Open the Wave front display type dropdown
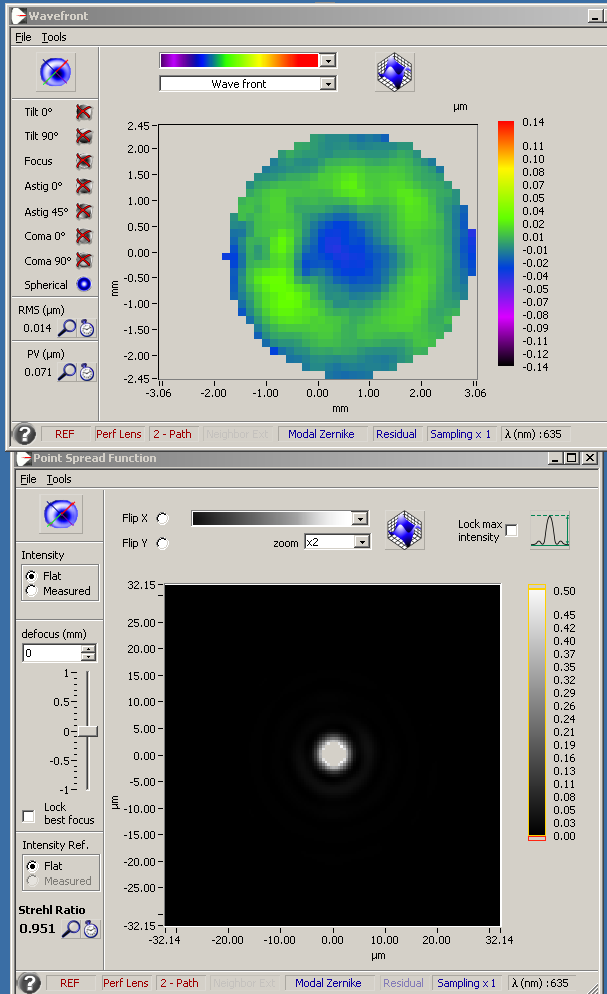The width and height of the screenshot is (607, 994). tap(327, 84)
